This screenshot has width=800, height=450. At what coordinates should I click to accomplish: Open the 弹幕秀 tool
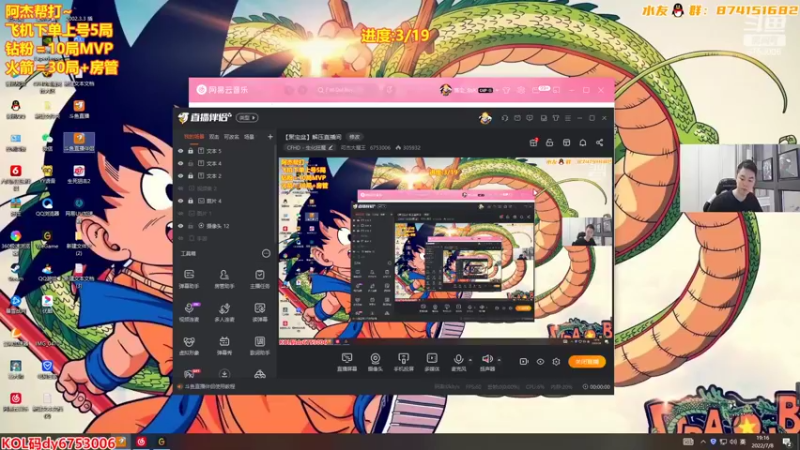224,345
